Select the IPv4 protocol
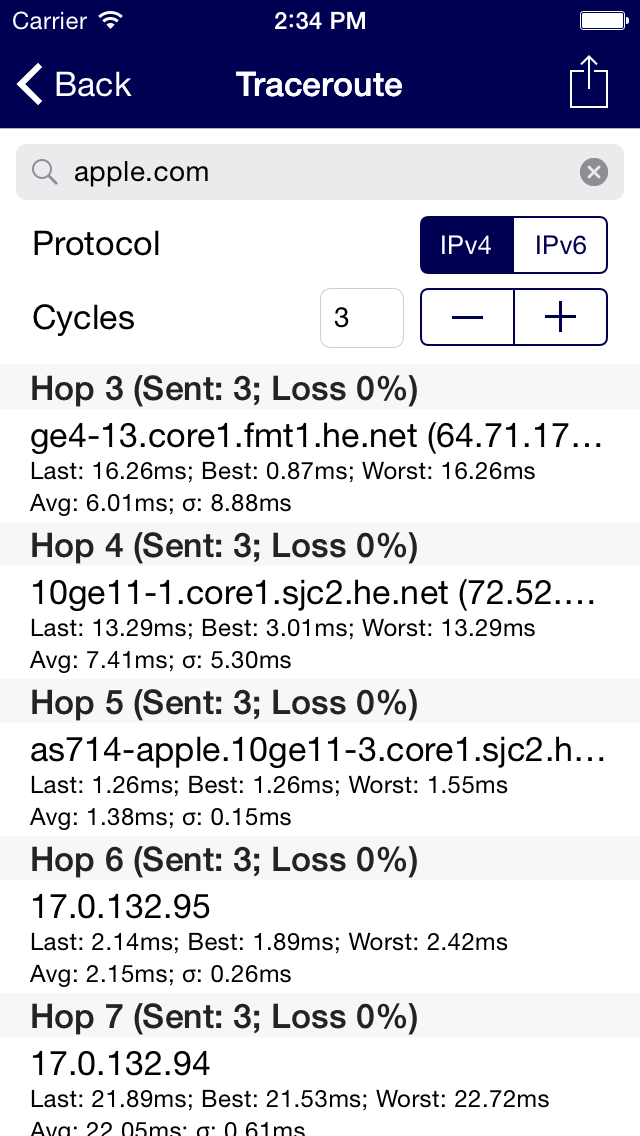640x1136 pixels. click(x=466, y=245)
